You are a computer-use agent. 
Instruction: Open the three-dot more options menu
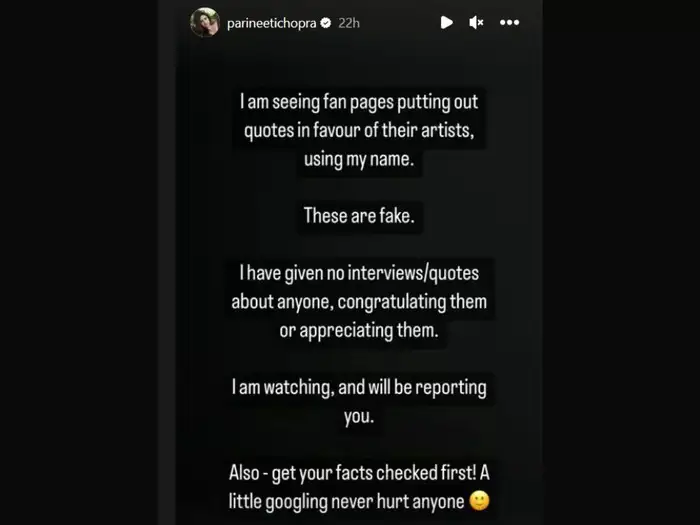pos(509,22)
